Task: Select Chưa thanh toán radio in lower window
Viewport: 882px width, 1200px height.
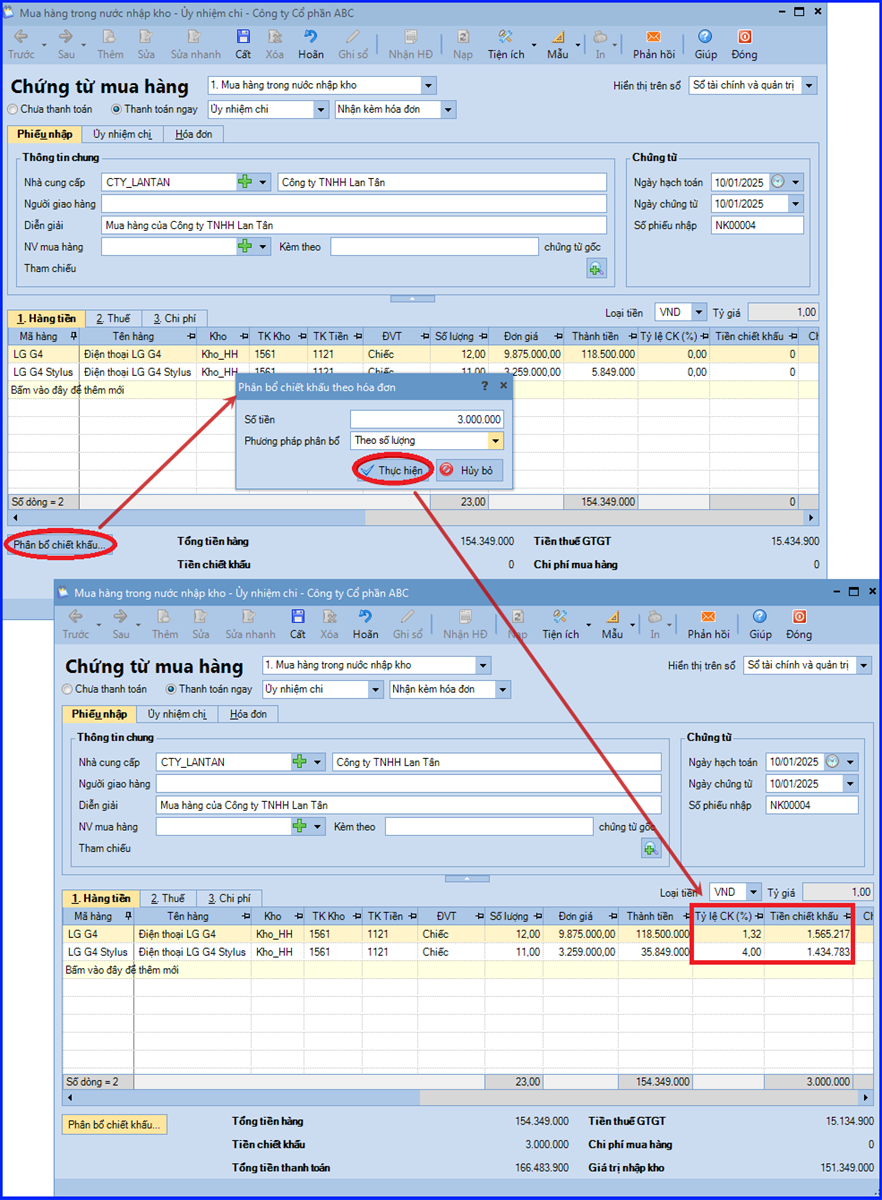Action: tap(67, 689)
